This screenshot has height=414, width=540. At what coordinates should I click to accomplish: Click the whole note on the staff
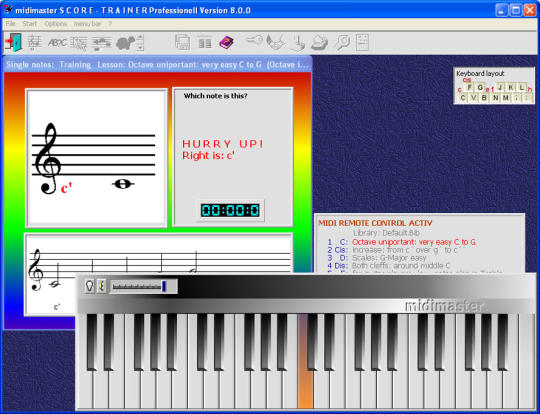click(x=123, y=184)
